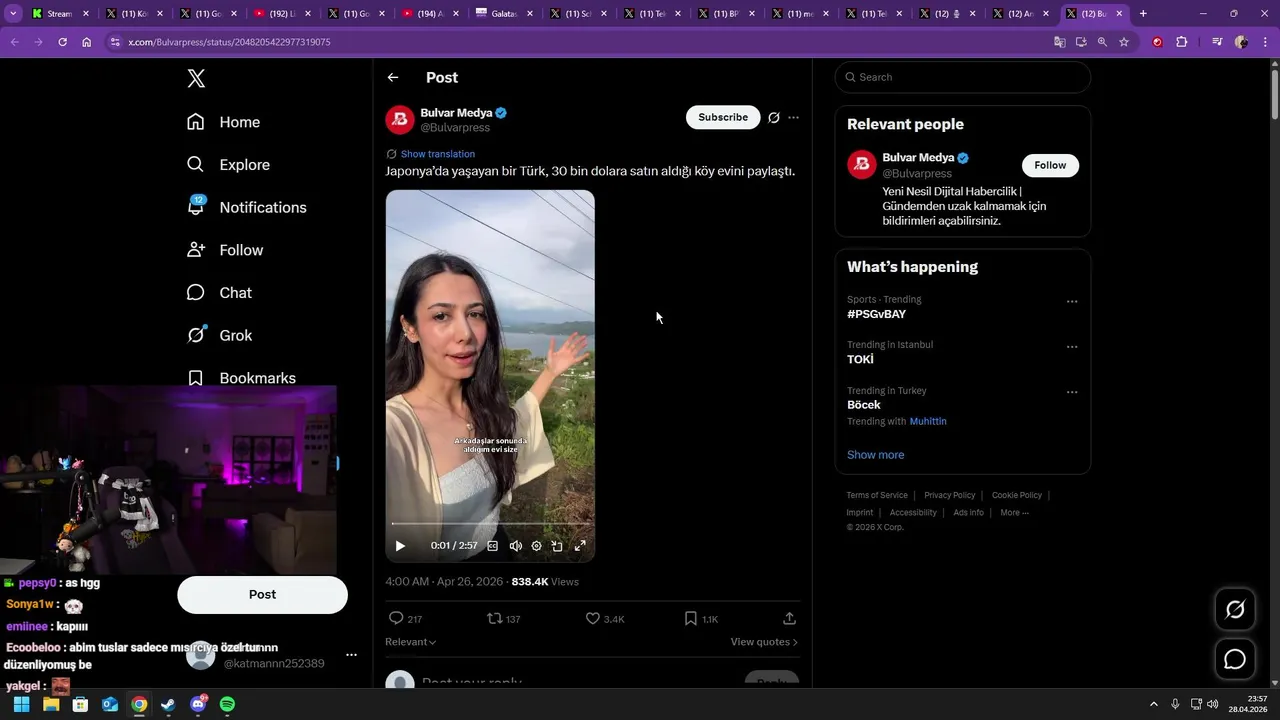Image resolution: width=1280 pixels, height=720 pixels.
Task: Toggle video captions (CC)
Action: click(x=492, y=546)
